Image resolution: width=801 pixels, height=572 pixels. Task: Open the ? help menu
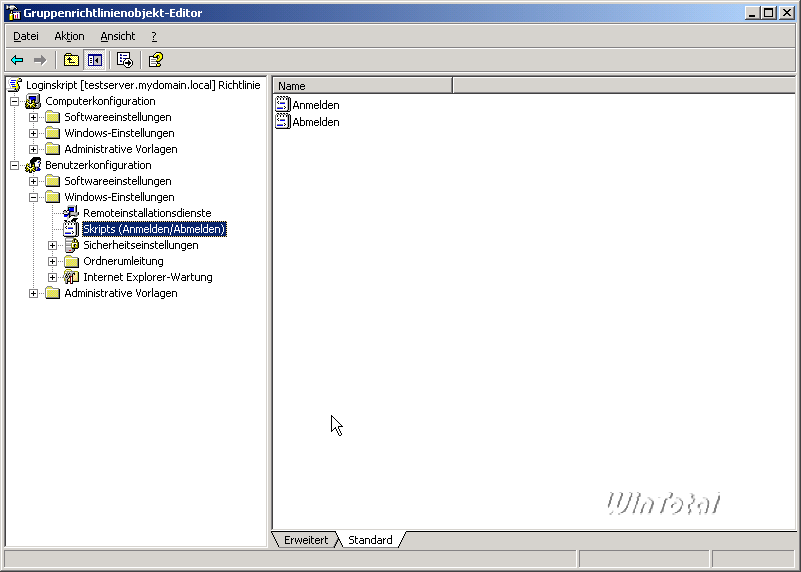coord(154,36)
